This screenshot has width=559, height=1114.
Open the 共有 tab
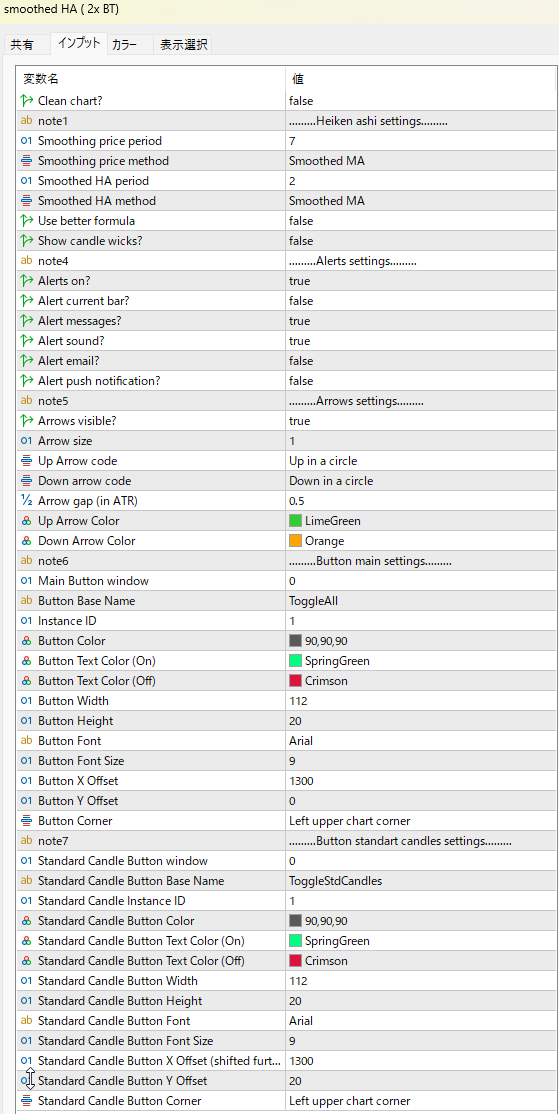tap(21, 45)
